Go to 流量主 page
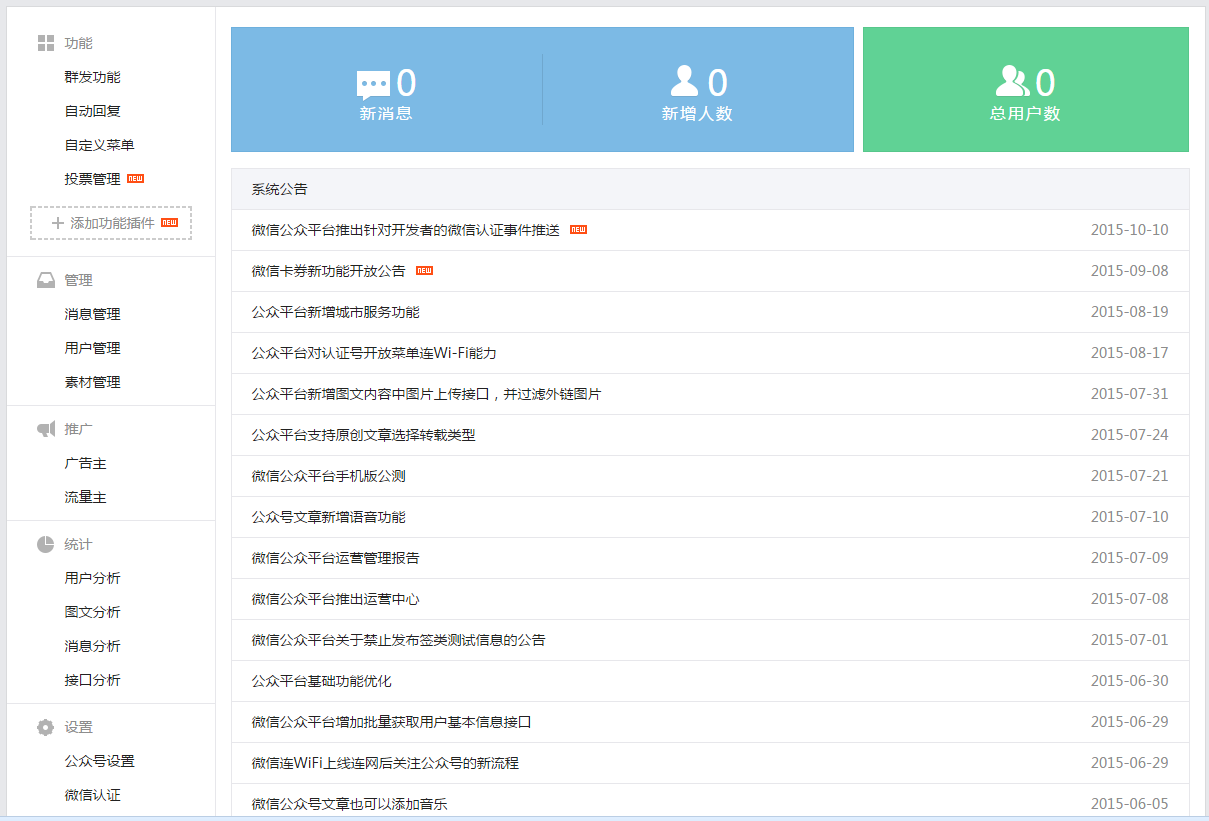 click(x=85, y=497)
